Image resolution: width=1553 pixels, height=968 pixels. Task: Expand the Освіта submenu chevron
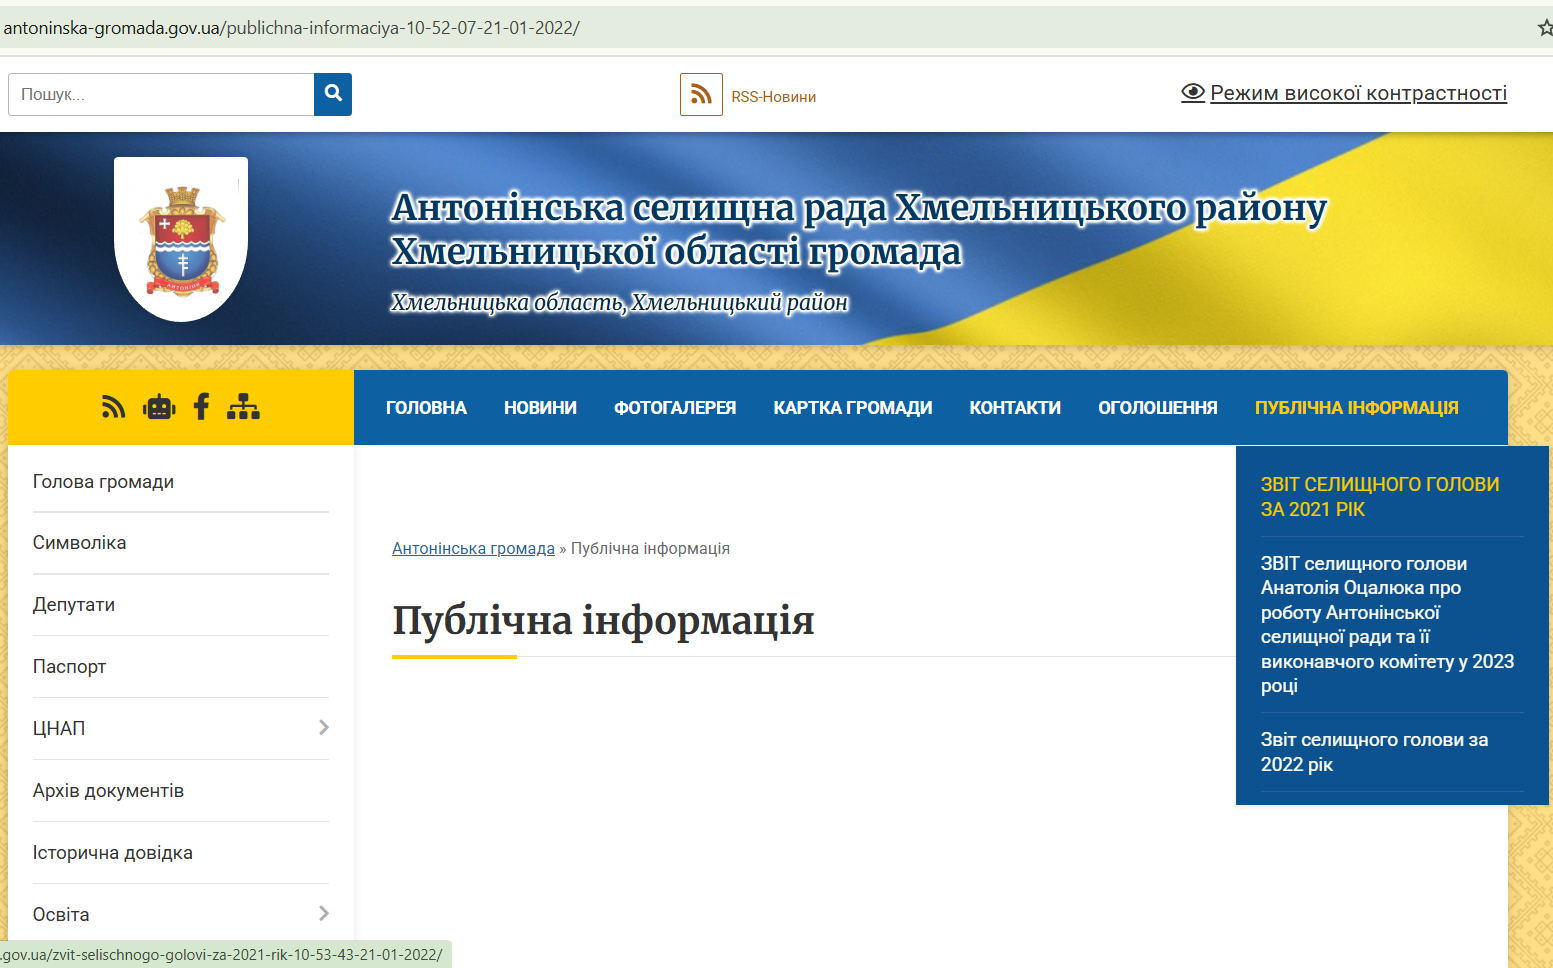(323, 913)
